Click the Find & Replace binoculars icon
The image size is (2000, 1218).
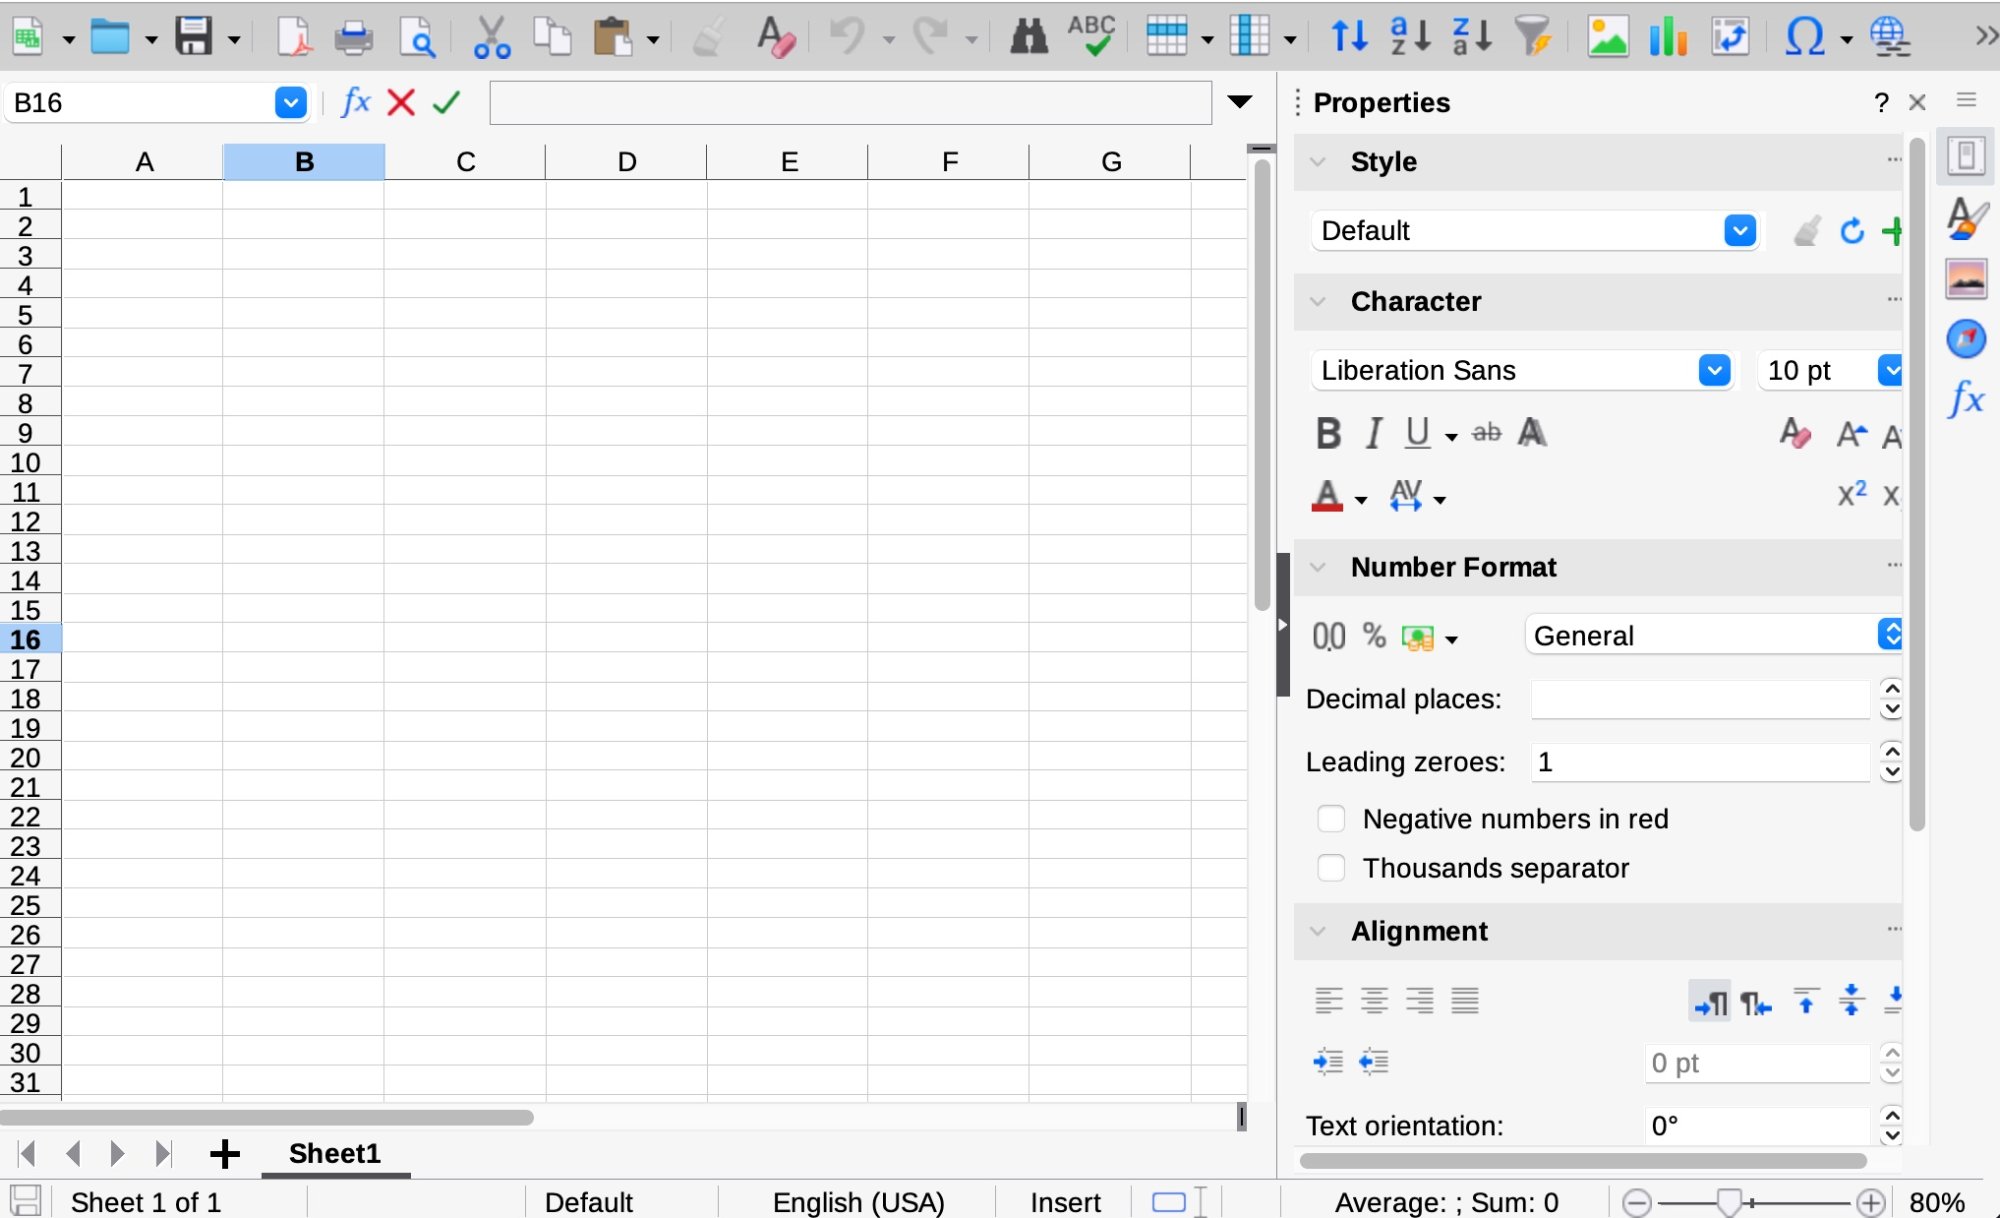1028,37
